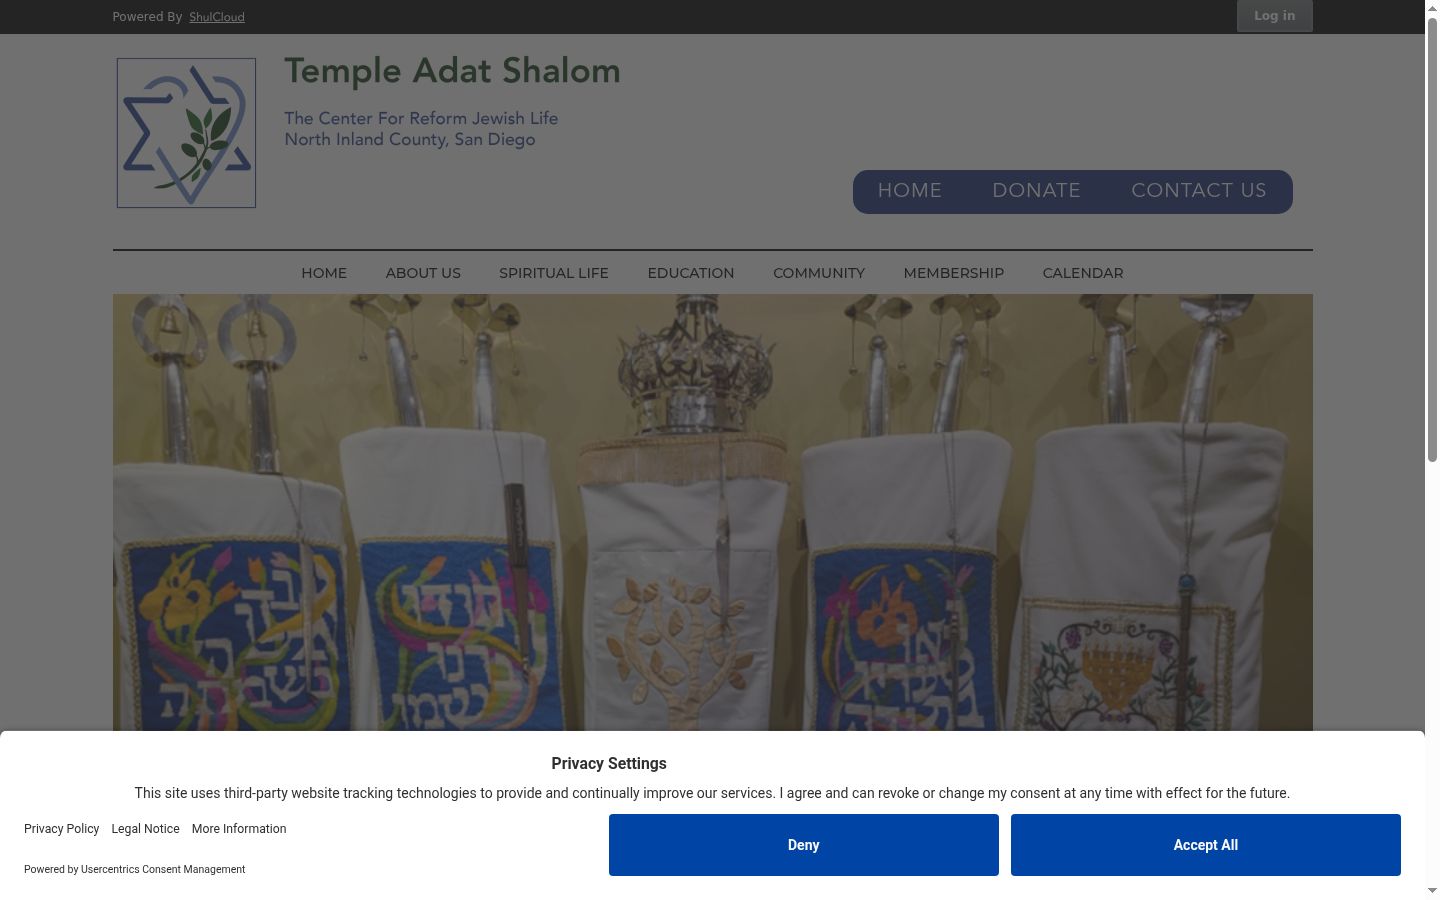
Task: Go to CONTACT US
Action: (x=1198, y=191)
